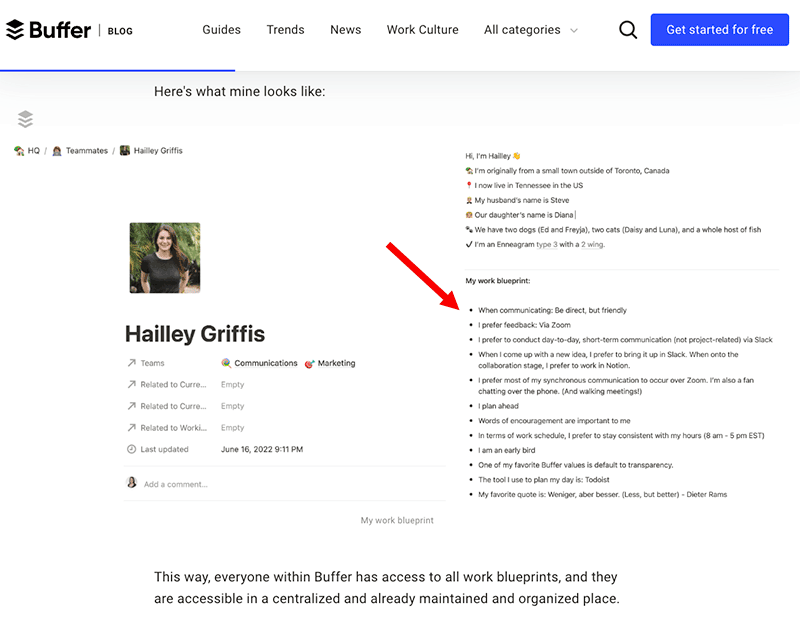Click the Teams property label
This screenshot has width=800, height=618.
tap(153, 363)
